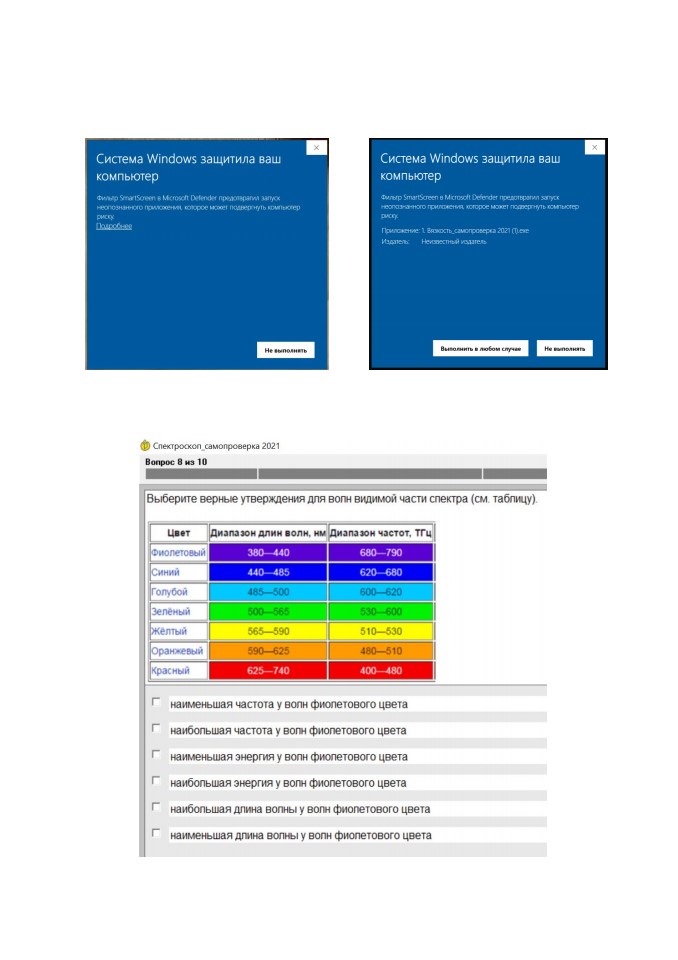Check наименьшая энергия у волн фиолетового цвета
The height and width of the screenshot is (960, 678).
click(x=156, y=754)
